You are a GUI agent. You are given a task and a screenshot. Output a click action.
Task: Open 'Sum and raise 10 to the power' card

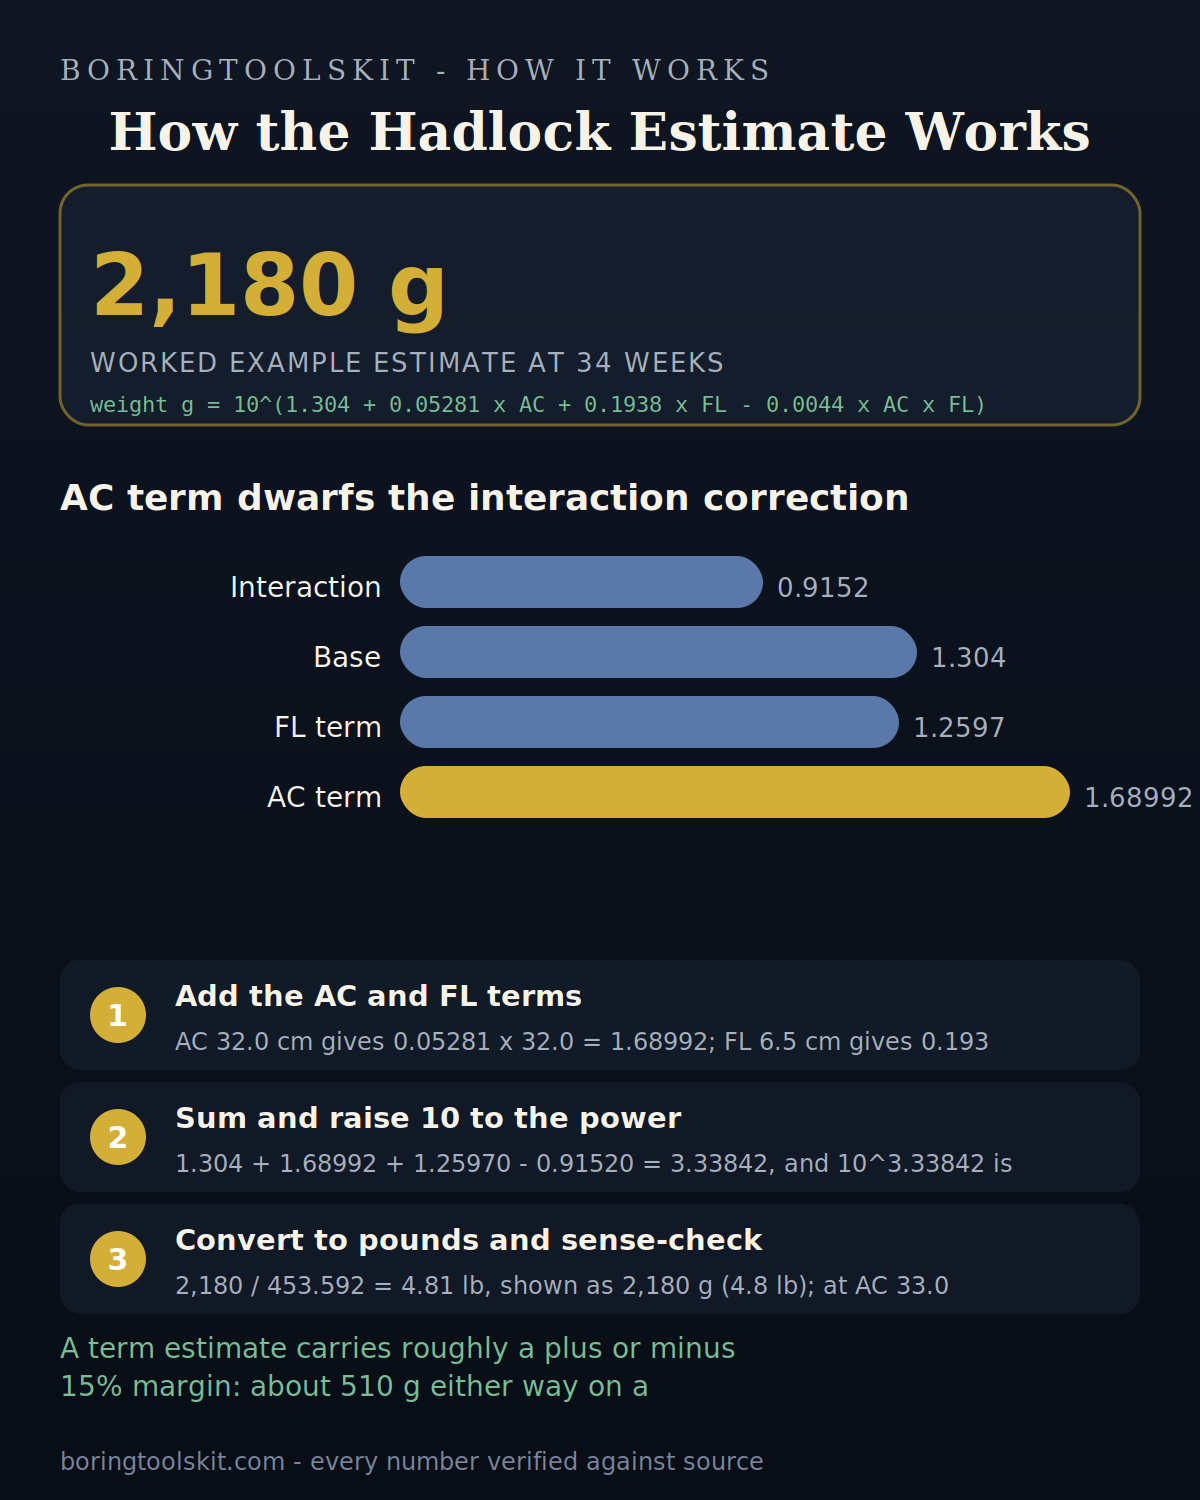tap(600, 1137)
